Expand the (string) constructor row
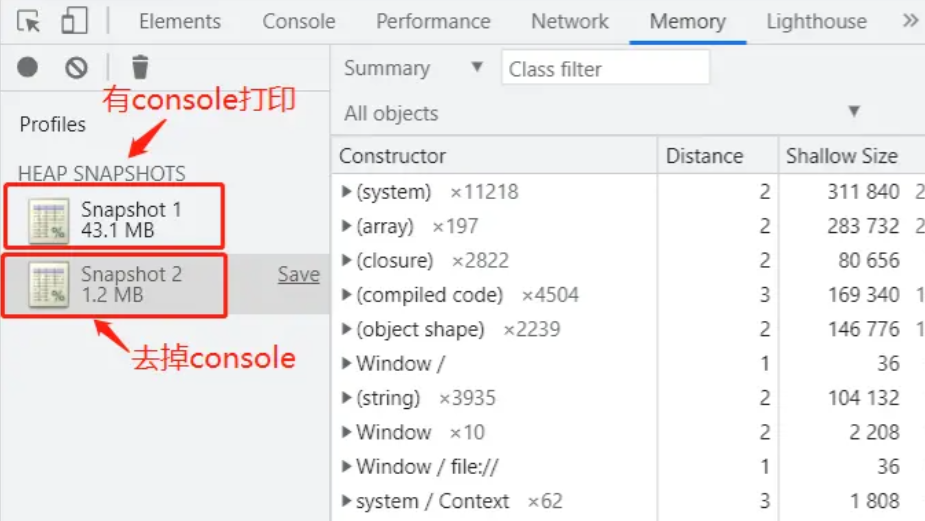 click(346, 397)
